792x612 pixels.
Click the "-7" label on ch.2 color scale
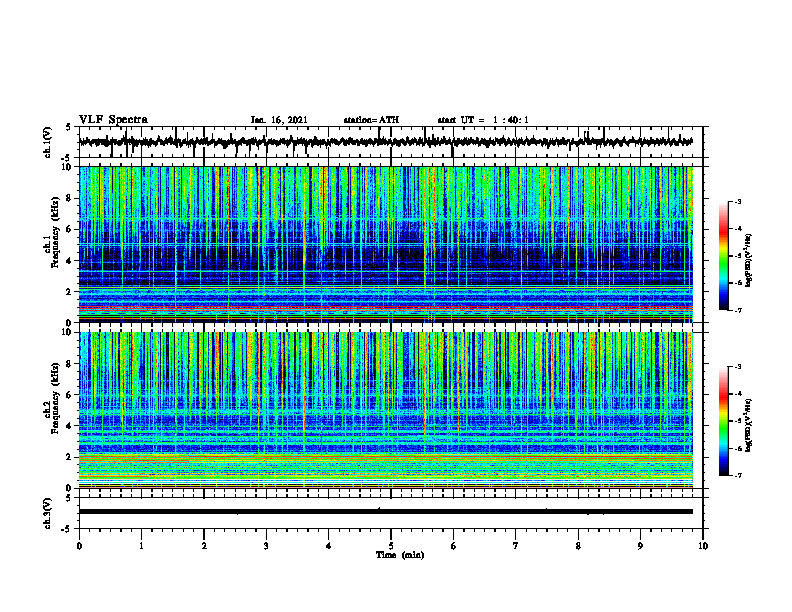(x=737, y=475)
